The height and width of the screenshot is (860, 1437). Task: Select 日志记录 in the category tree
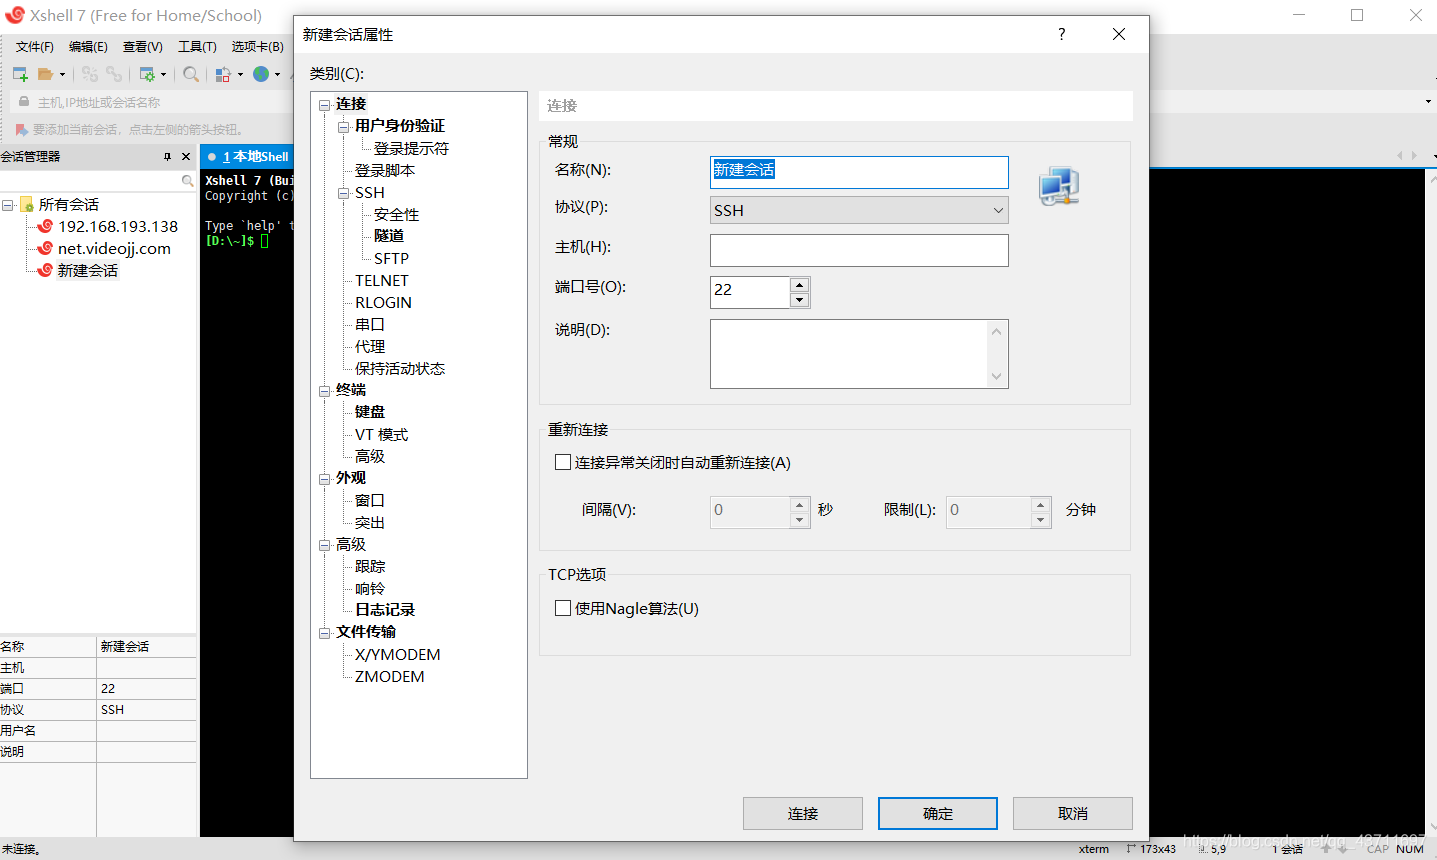click(x=385, y=610)
